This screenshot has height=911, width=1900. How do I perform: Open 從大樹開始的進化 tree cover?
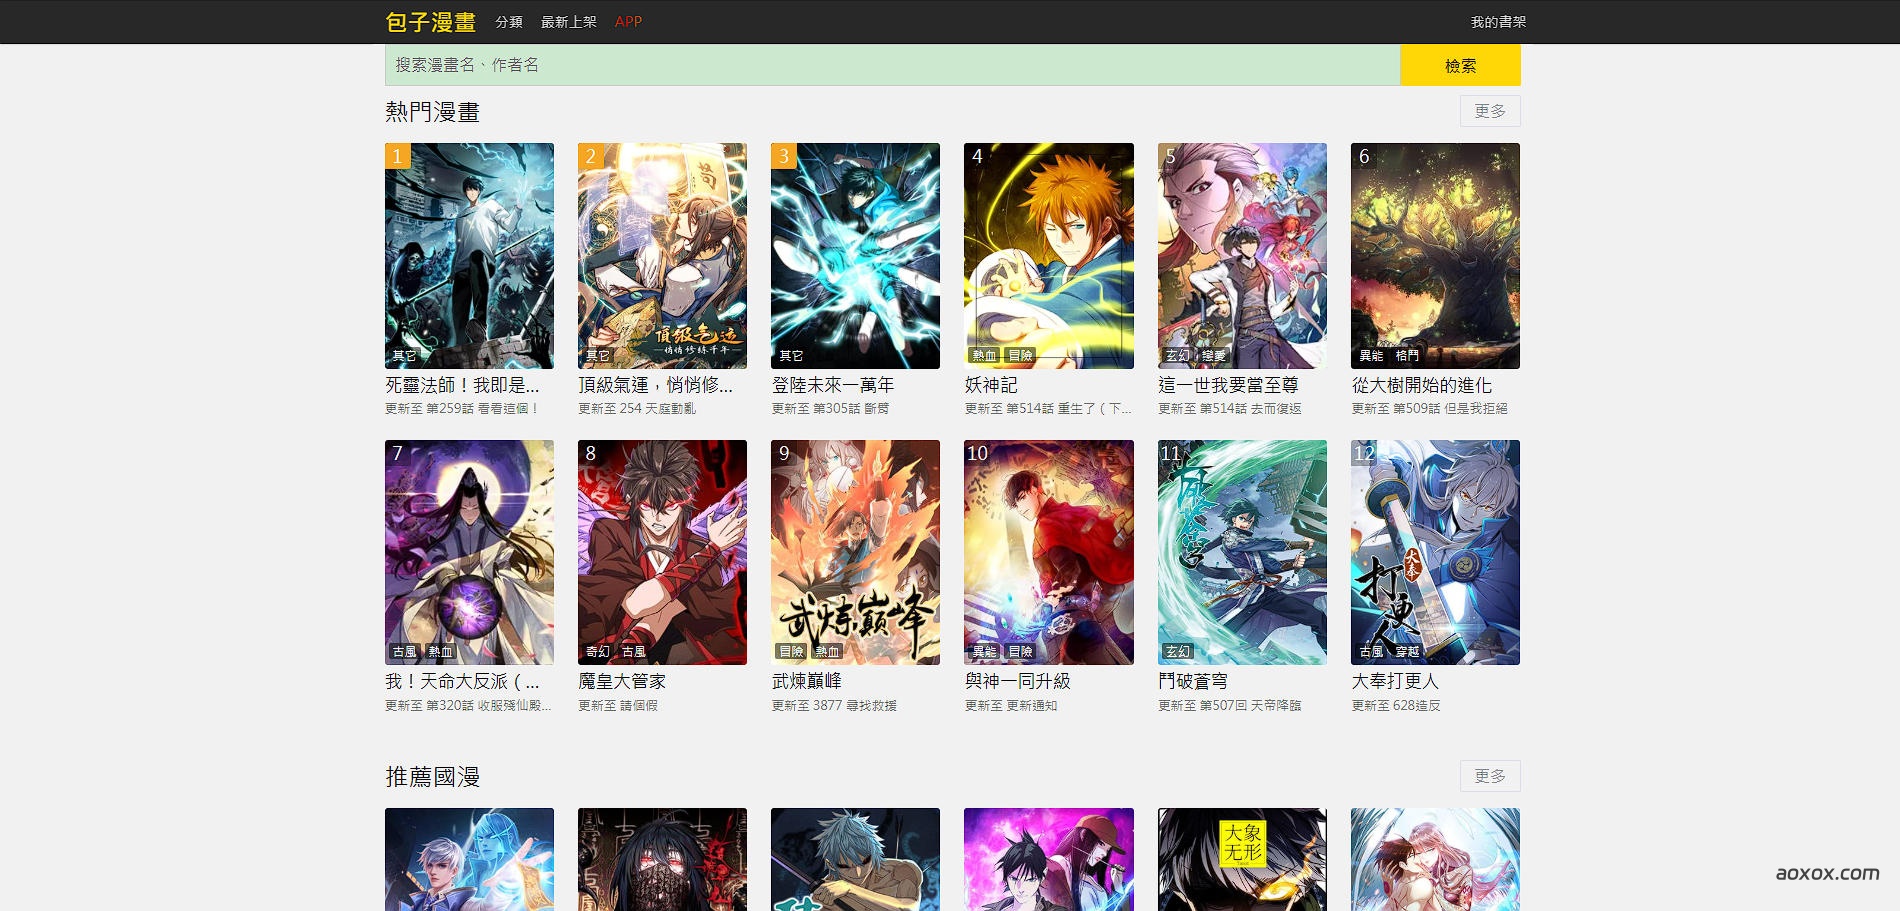click(x=1435, y=255)
